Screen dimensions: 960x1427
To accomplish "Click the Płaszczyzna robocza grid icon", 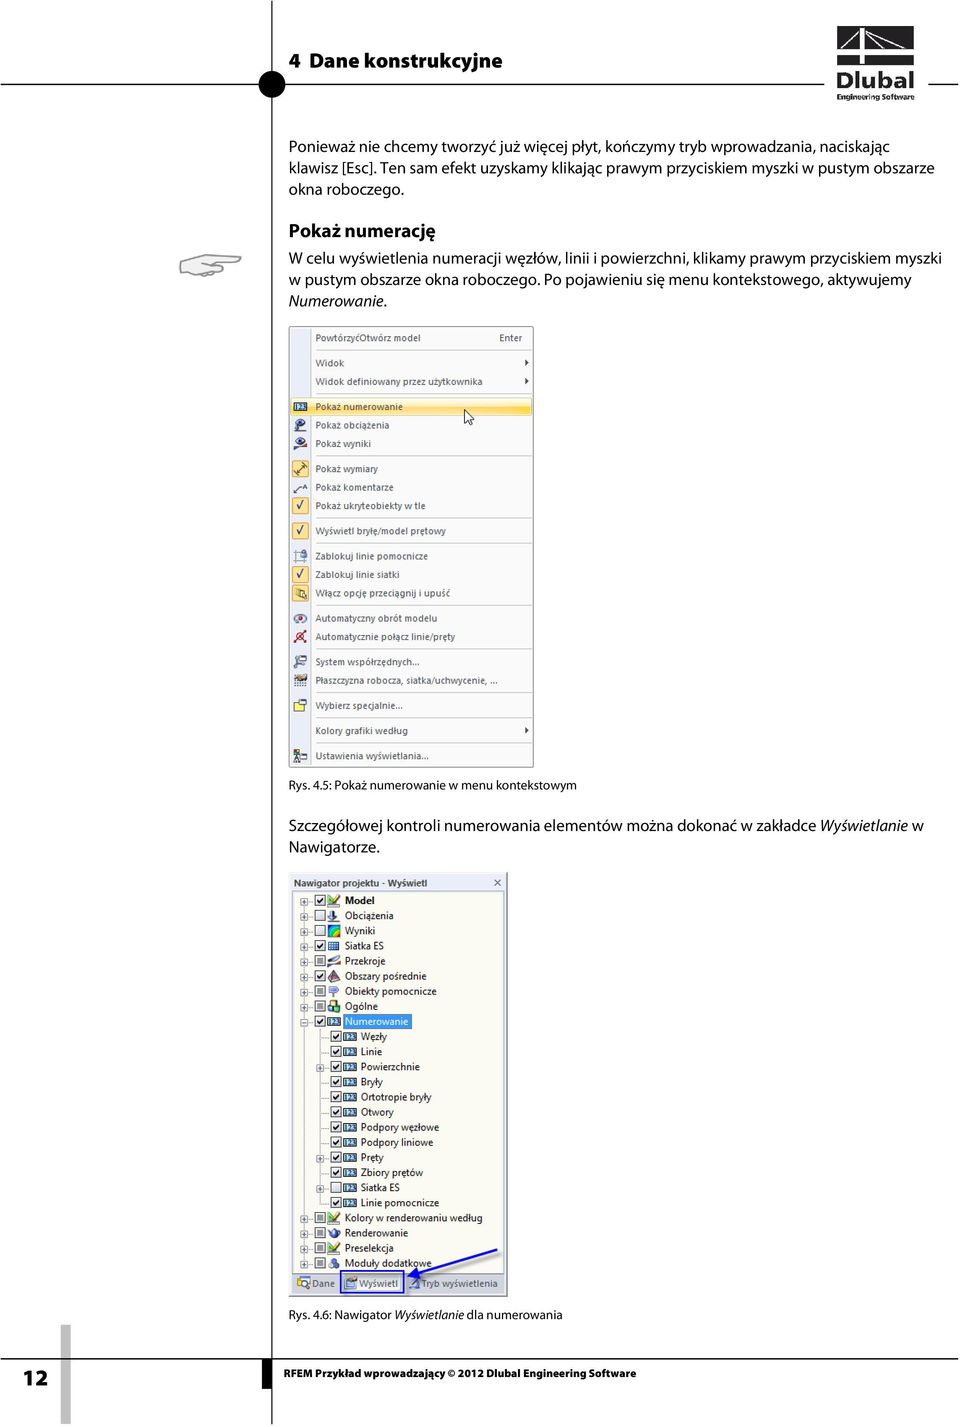I will [x=300, y=680].
